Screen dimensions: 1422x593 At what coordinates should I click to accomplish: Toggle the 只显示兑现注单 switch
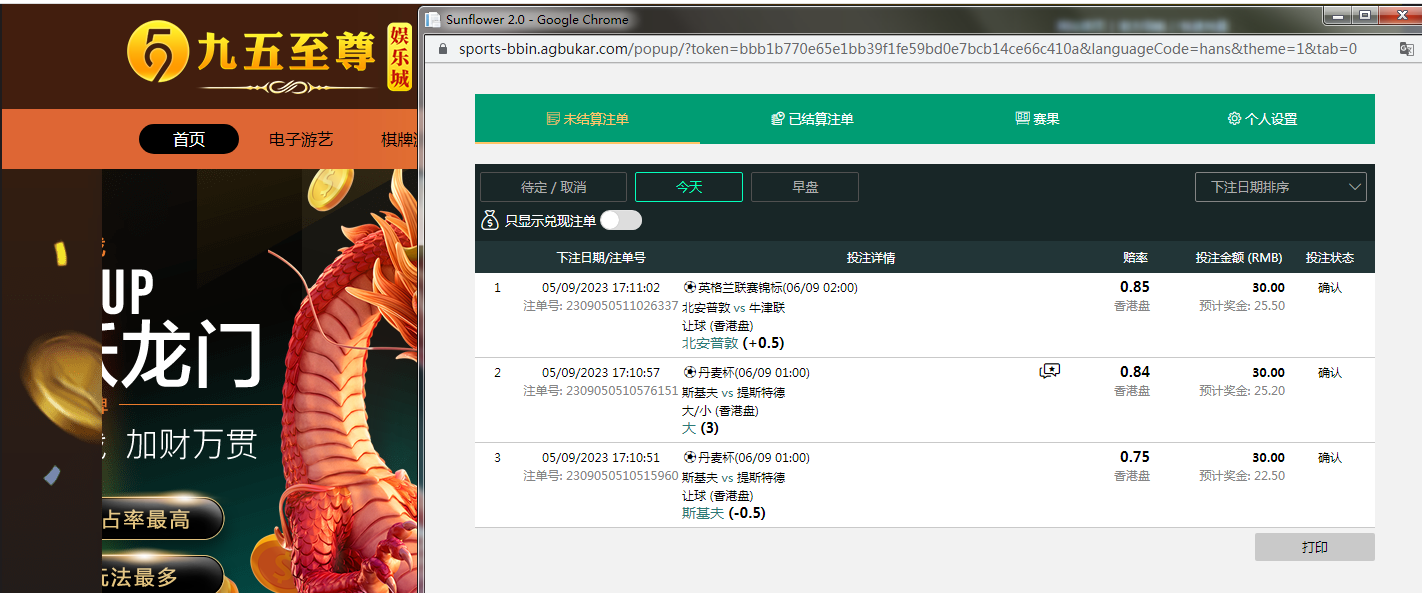621,221
